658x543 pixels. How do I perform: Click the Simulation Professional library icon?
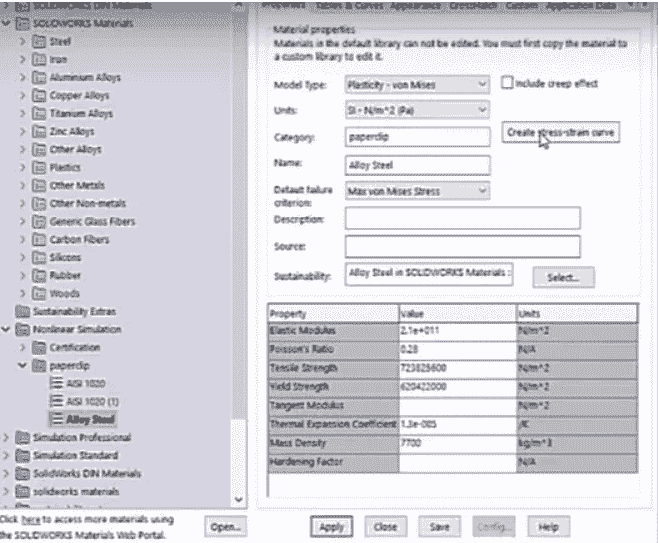23,437
